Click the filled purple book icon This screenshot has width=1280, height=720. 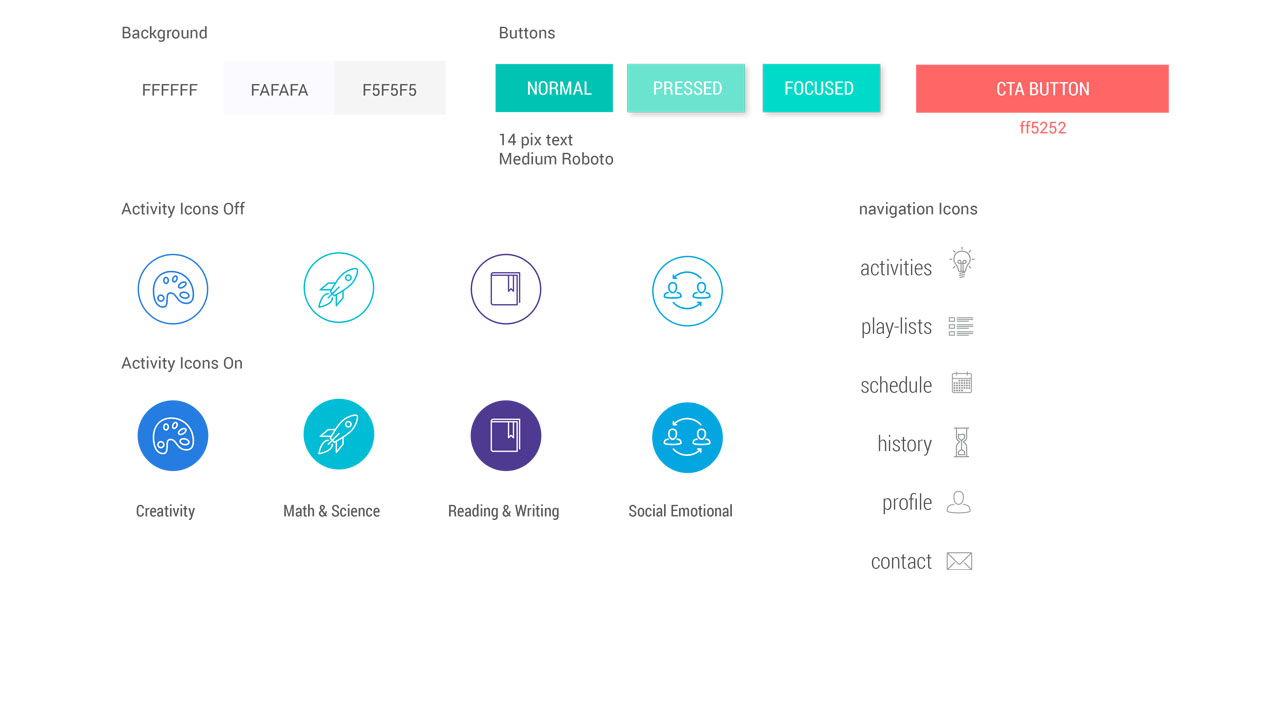(506, 436)
